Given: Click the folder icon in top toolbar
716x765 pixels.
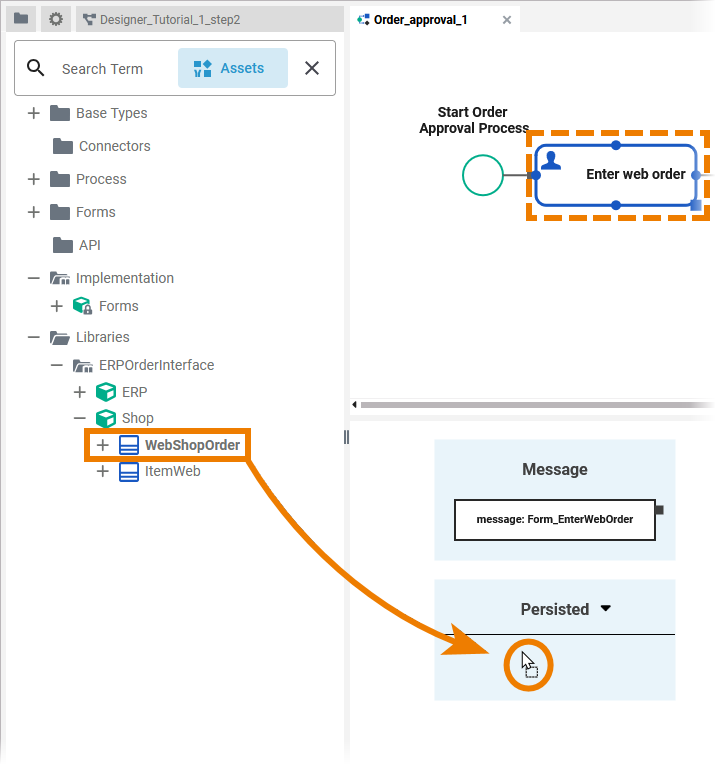Looking at the screenshot, I should point(21,19).
